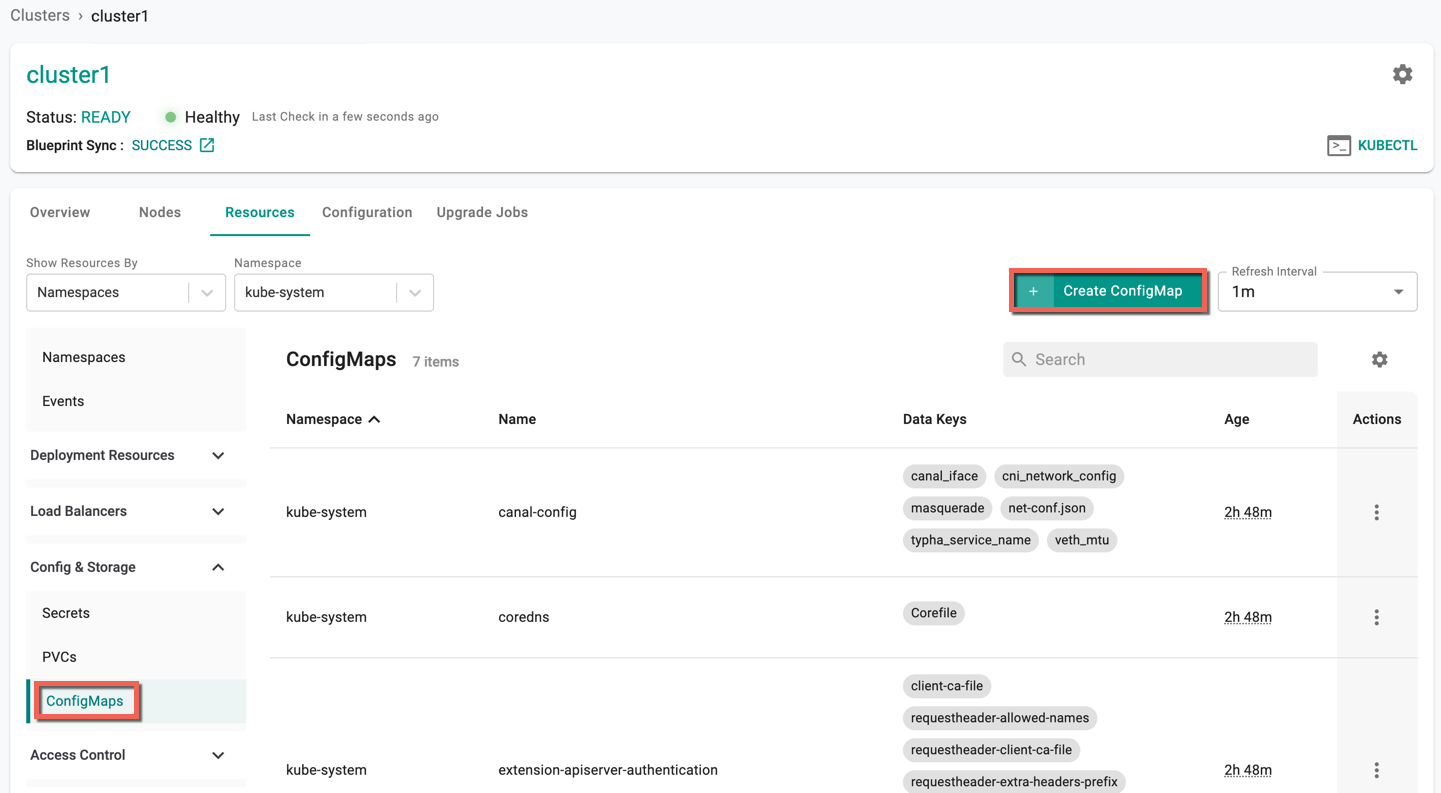Click the requestheader-allowed-names chip

click(x=1000, y=718)
